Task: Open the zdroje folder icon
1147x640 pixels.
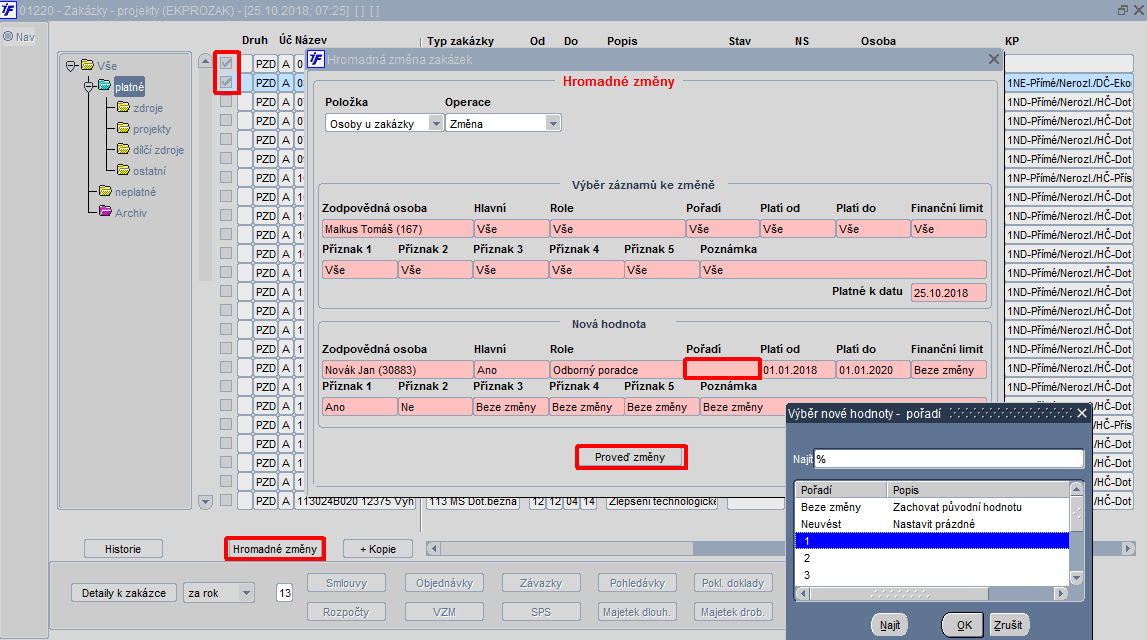Action: (x=123, y=108)
